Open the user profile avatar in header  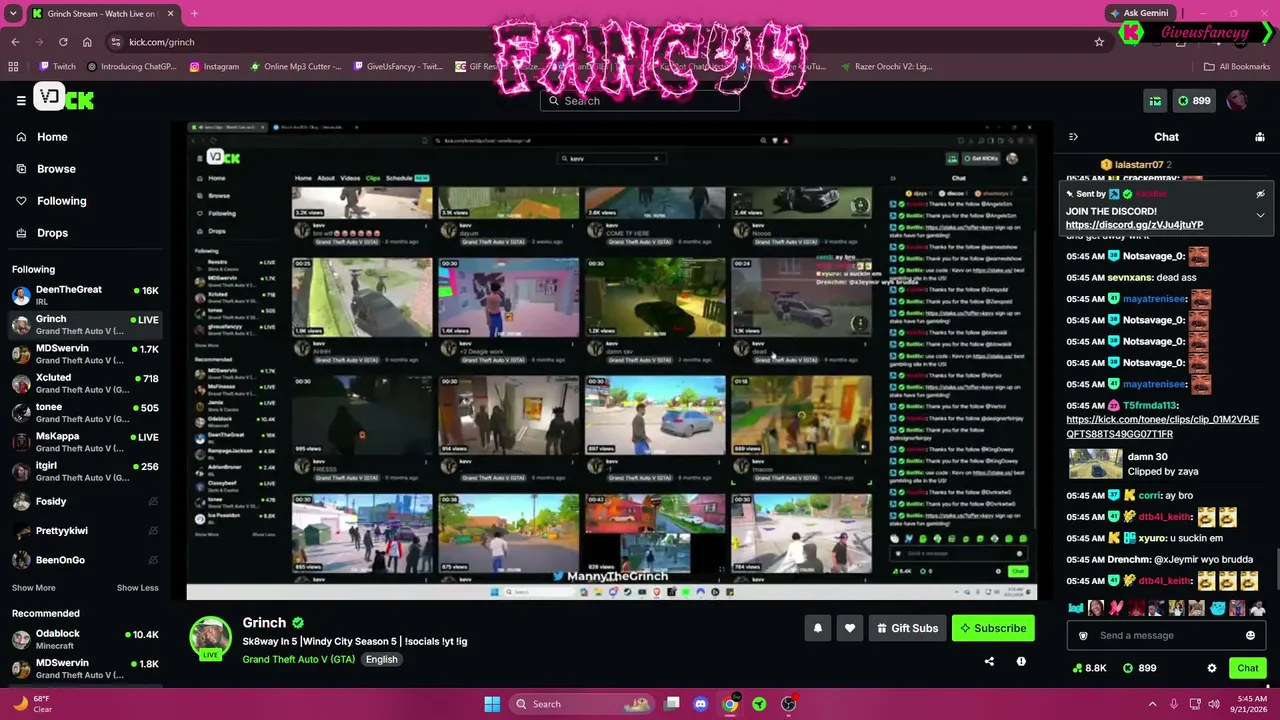coord(1237,101)
